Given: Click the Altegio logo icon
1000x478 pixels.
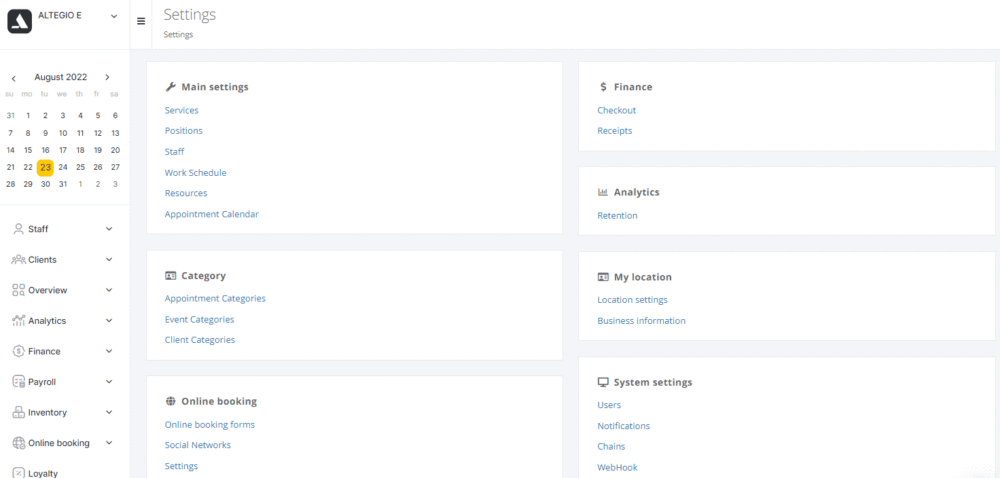Looking at the screenshot, I should click(x=19, y=21).
